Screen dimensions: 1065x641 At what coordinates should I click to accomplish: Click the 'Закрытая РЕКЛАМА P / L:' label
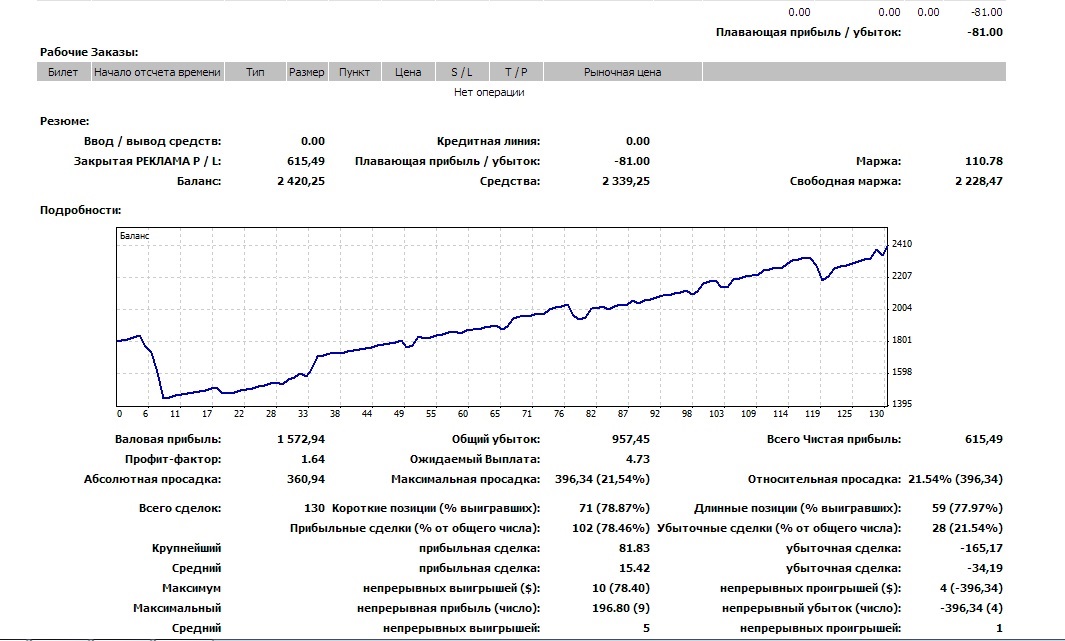tap(147, 162)
